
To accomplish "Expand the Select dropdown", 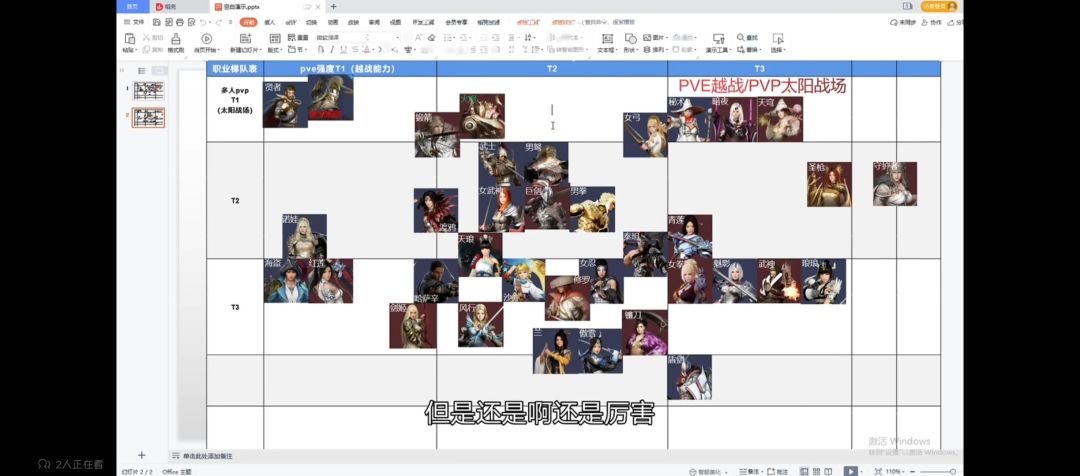I will tap(784, 50).
